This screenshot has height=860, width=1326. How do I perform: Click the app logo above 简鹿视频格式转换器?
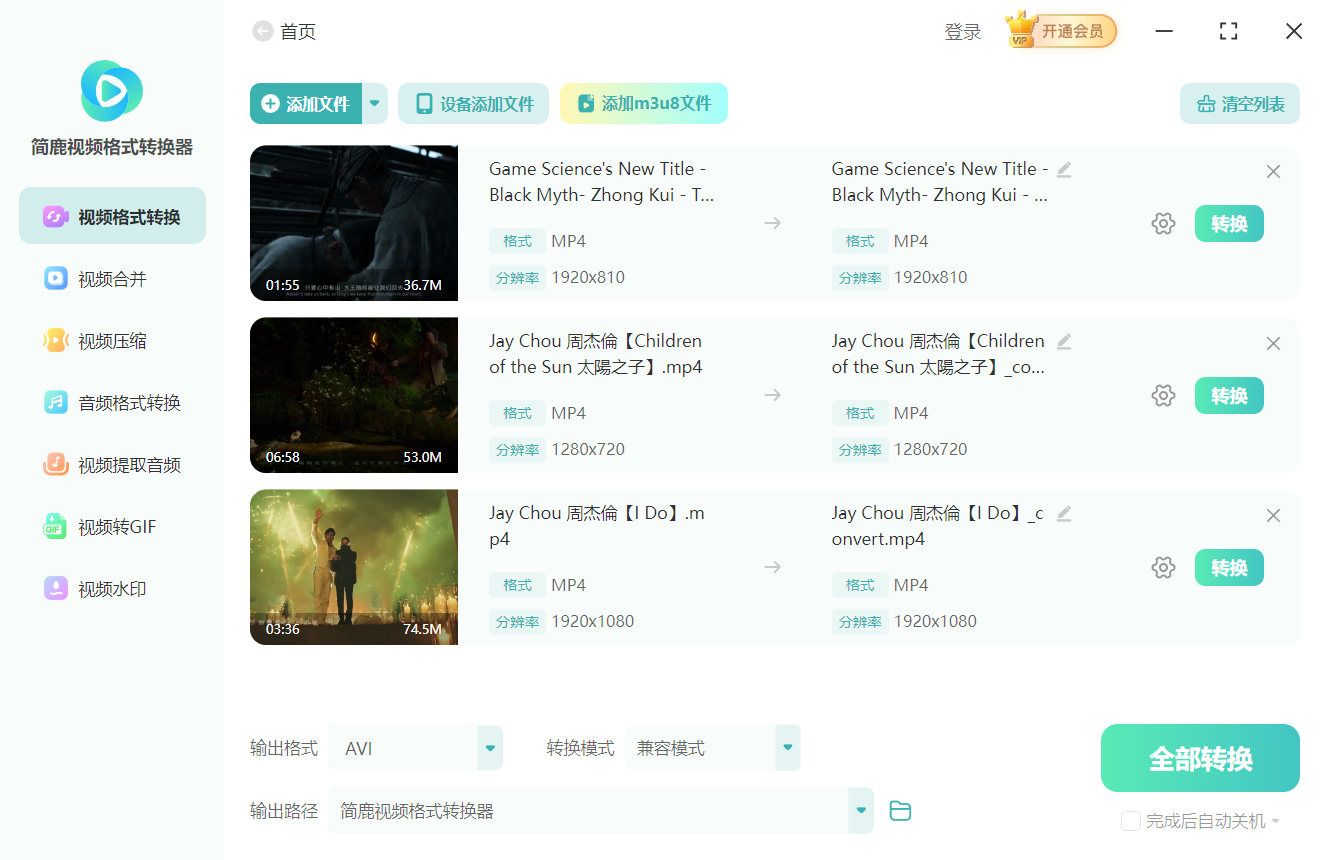tap(112, 91)
